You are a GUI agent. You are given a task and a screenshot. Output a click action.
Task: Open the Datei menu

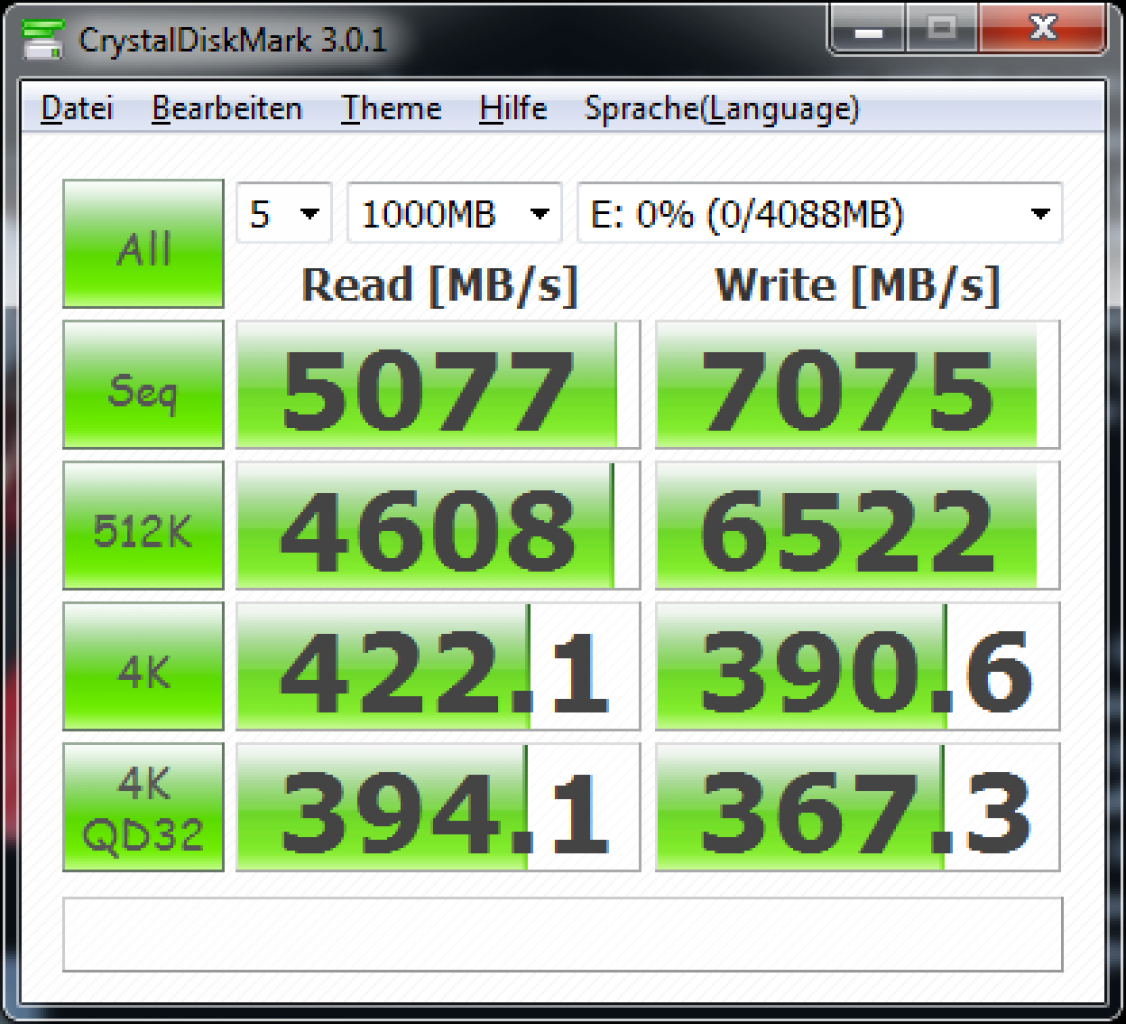click(x=77, y=109)
